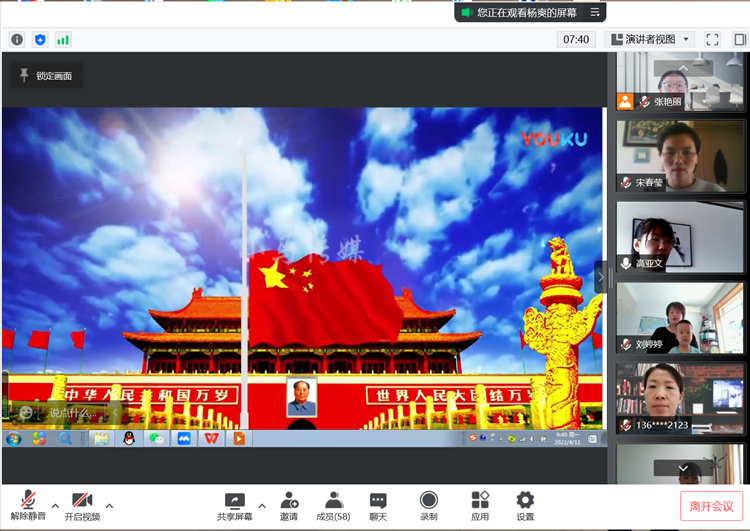The height and width of the screenshot is (531, 750).
Task: Open emoji picker beside 说点什么
Action: [26, 412]
